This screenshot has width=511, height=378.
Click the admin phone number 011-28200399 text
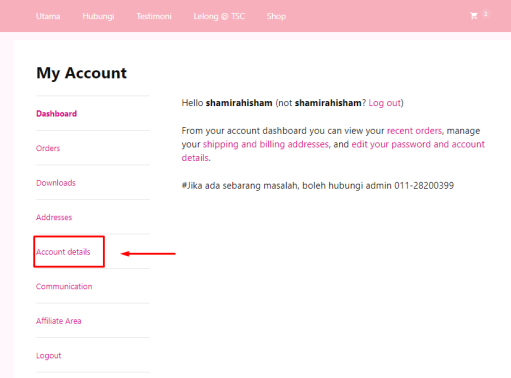click(424, 186)
